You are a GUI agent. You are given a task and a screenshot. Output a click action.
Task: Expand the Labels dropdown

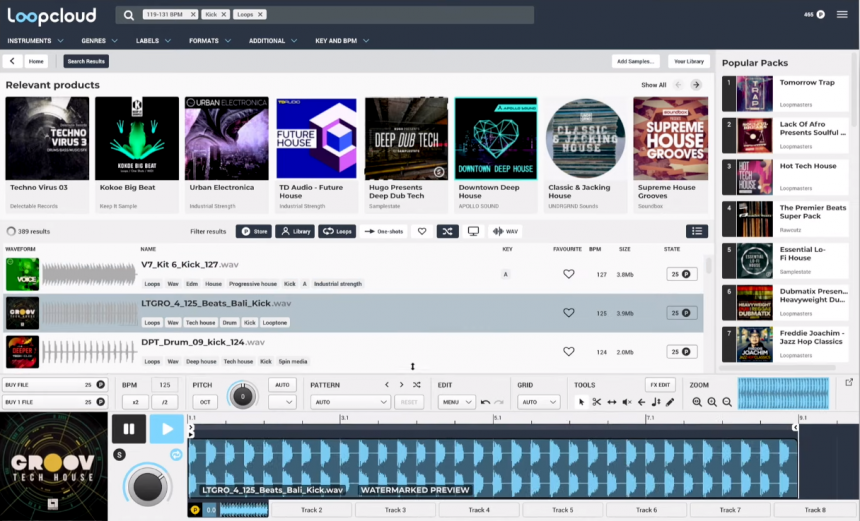153,41
